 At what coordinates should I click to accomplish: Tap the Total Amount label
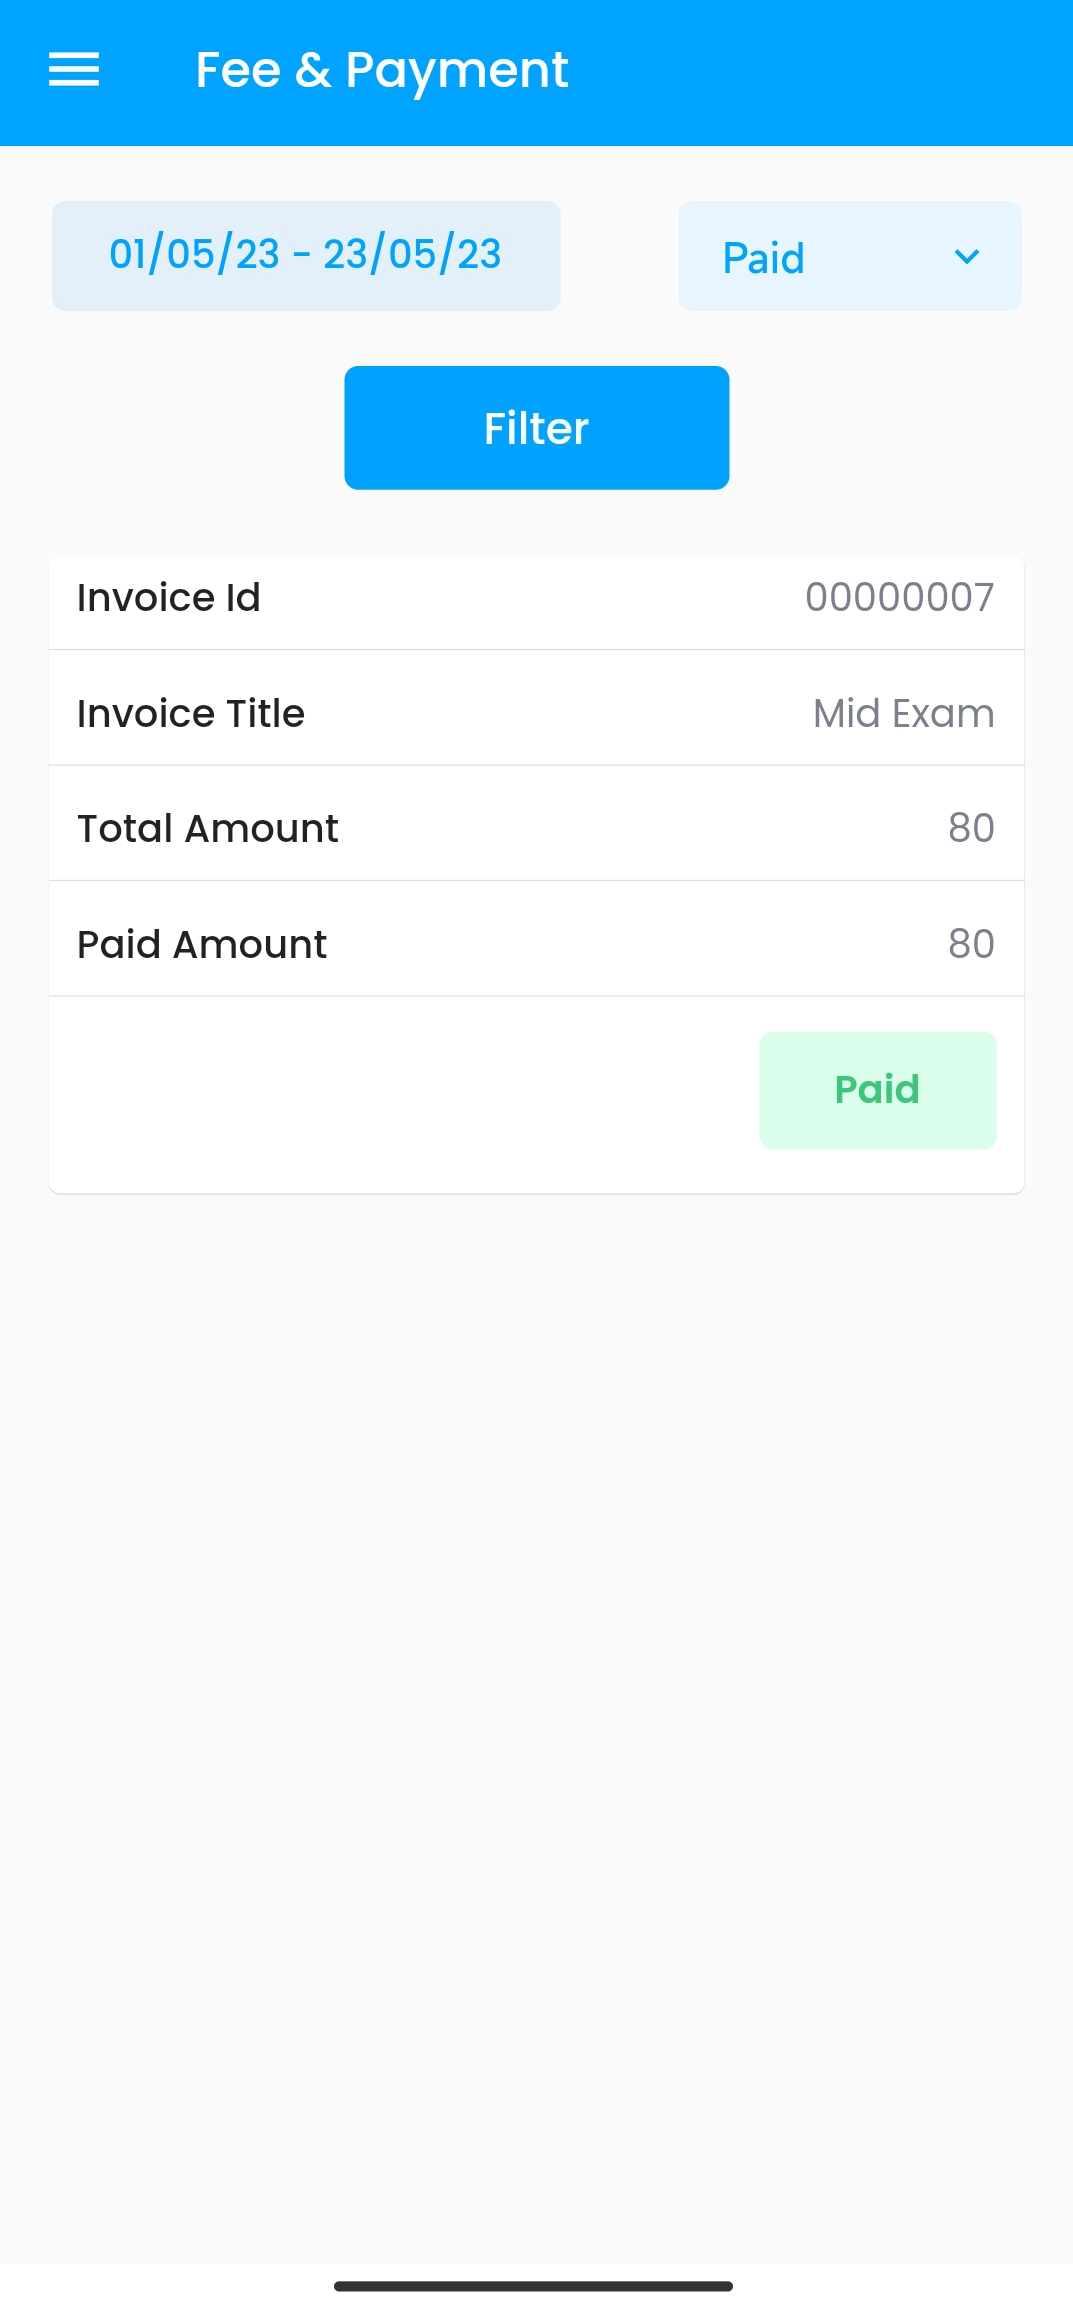pyautogui.click(x=208, y=829)
